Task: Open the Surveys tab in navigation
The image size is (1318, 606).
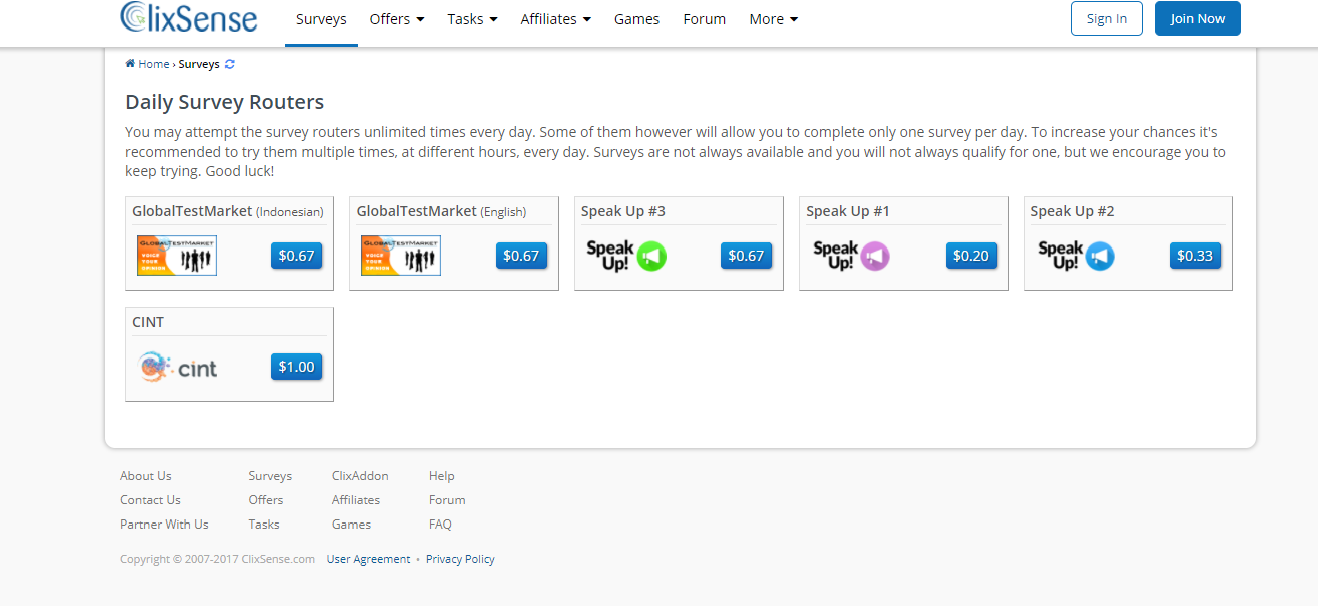Action: (321, 19)
